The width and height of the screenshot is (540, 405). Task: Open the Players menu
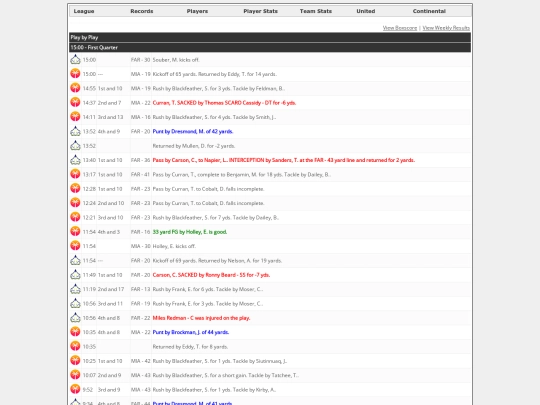click(x=197, y=11)
